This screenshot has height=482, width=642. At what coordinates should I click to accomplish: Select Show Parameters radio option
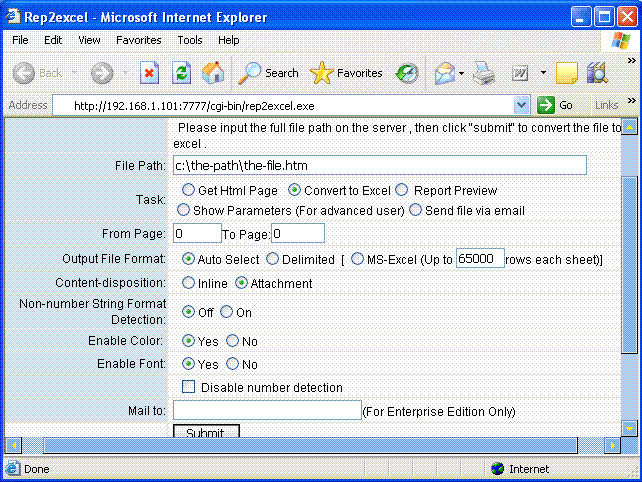click(183, 210)
